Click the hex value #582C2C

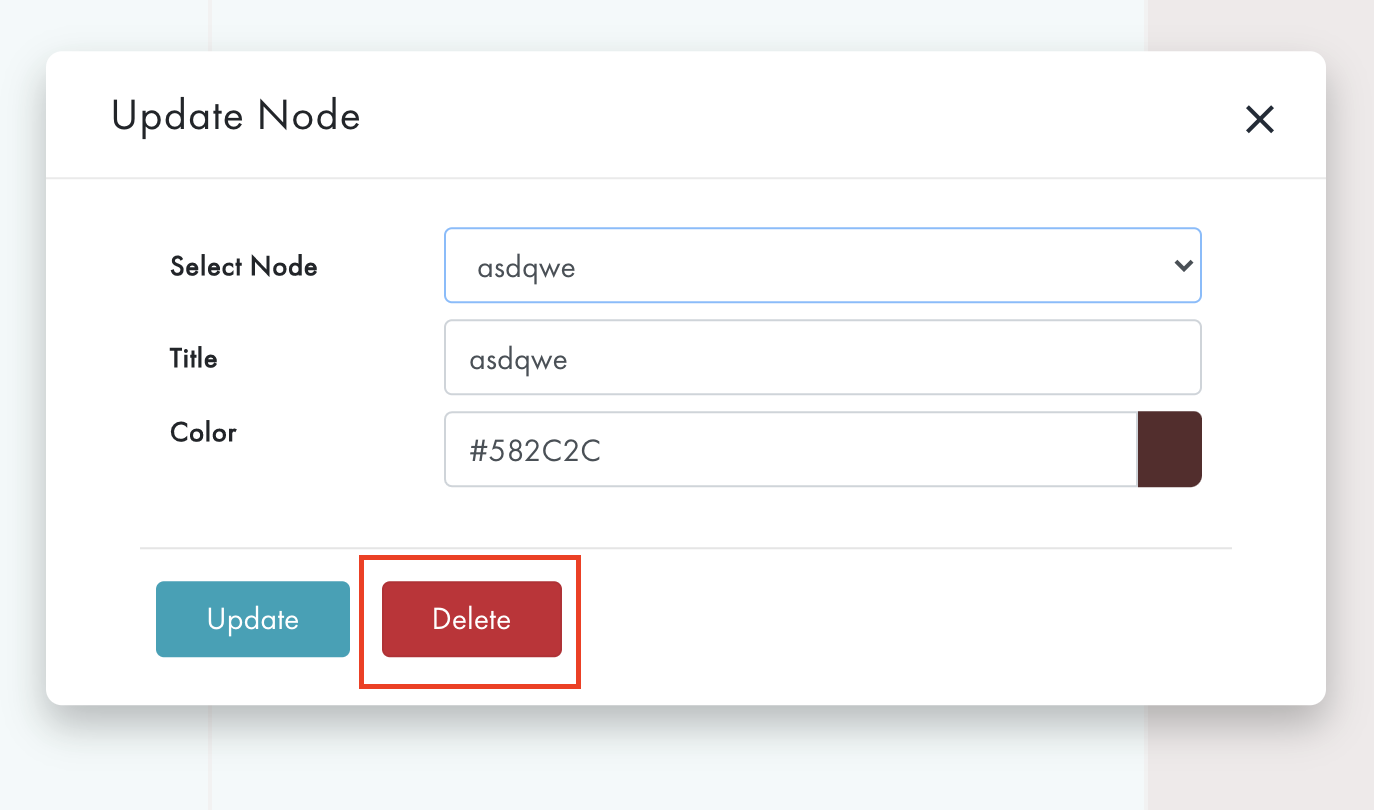536,450
